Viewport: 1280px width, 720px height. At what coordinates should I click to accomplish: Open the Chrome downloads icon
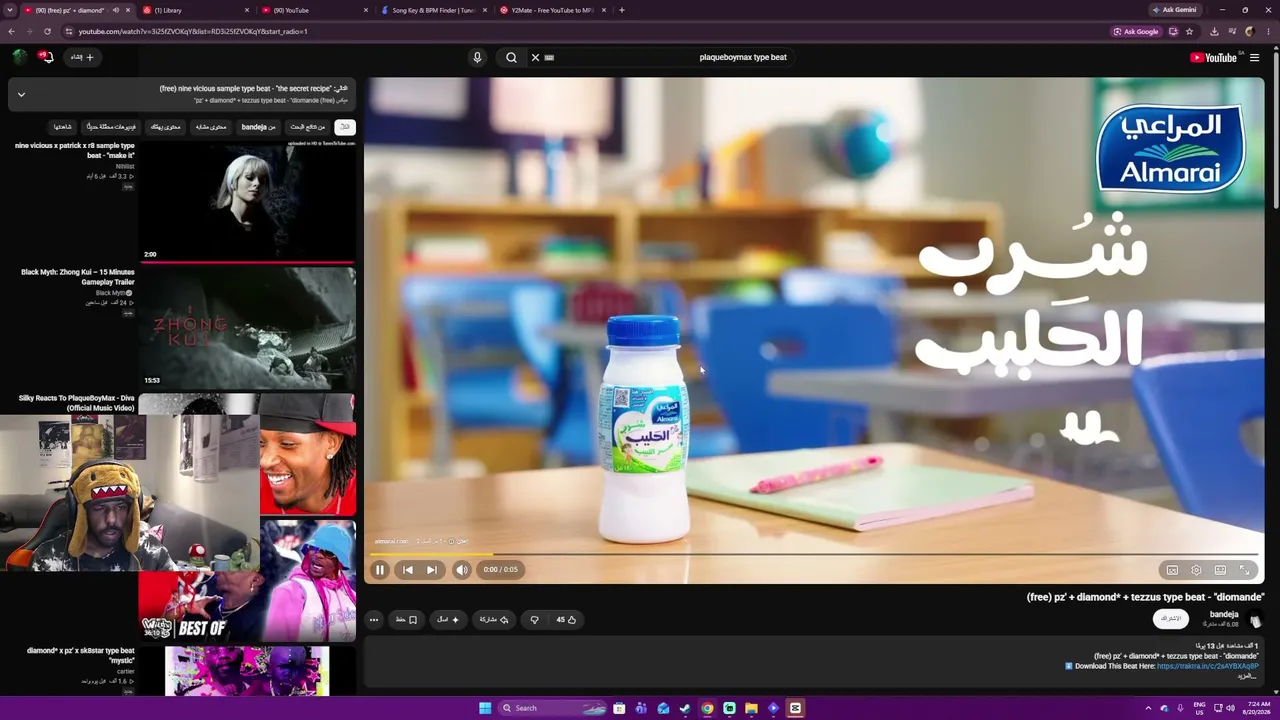(1214, 31)
